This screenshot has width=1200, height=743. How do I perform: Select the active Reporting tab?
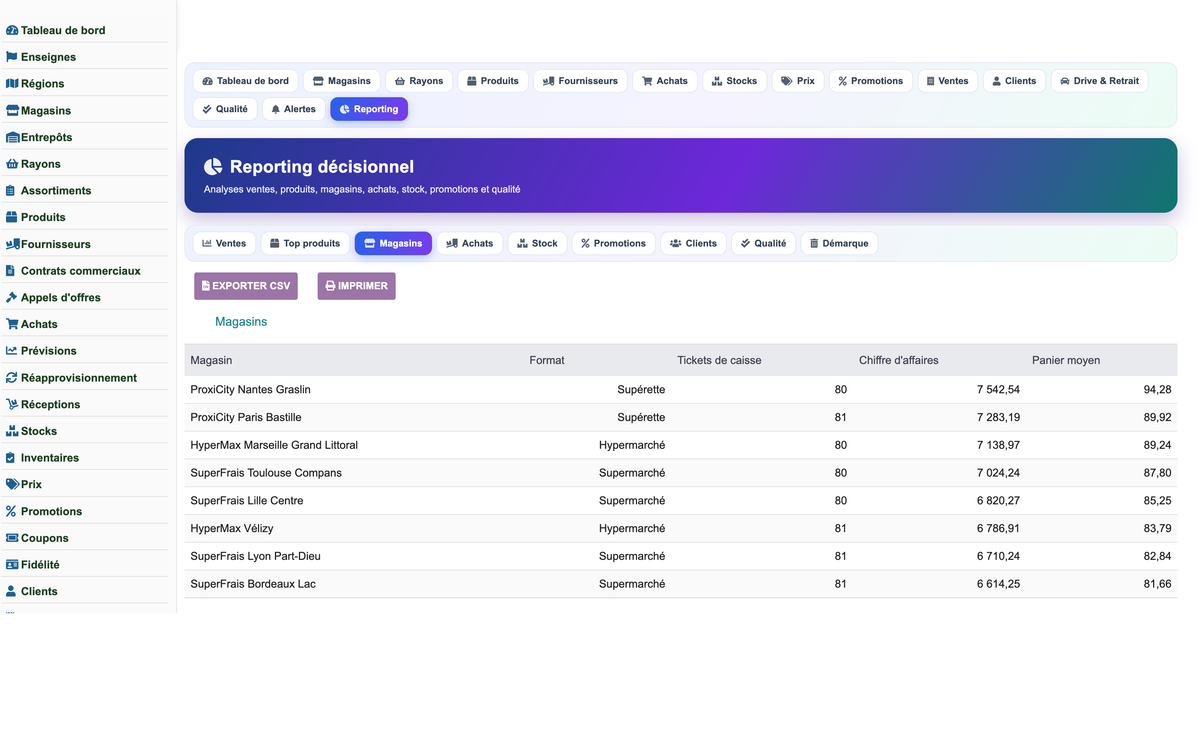369,109
